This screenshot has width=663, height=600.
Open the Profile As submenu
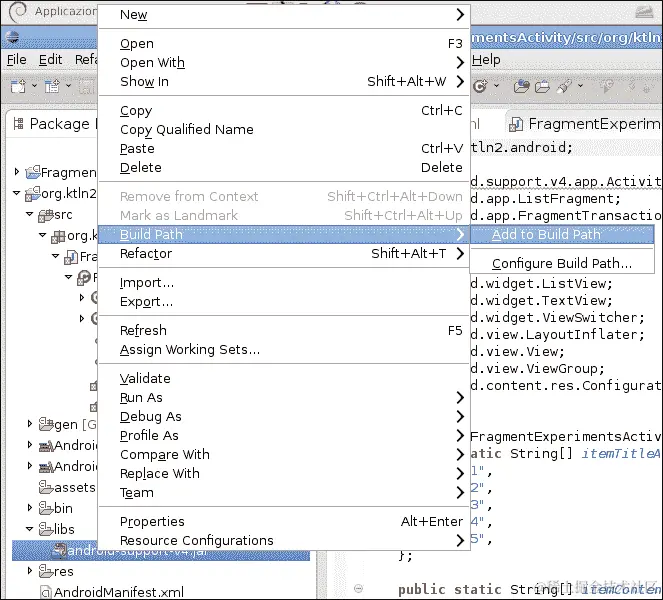[x=284, y=436]
